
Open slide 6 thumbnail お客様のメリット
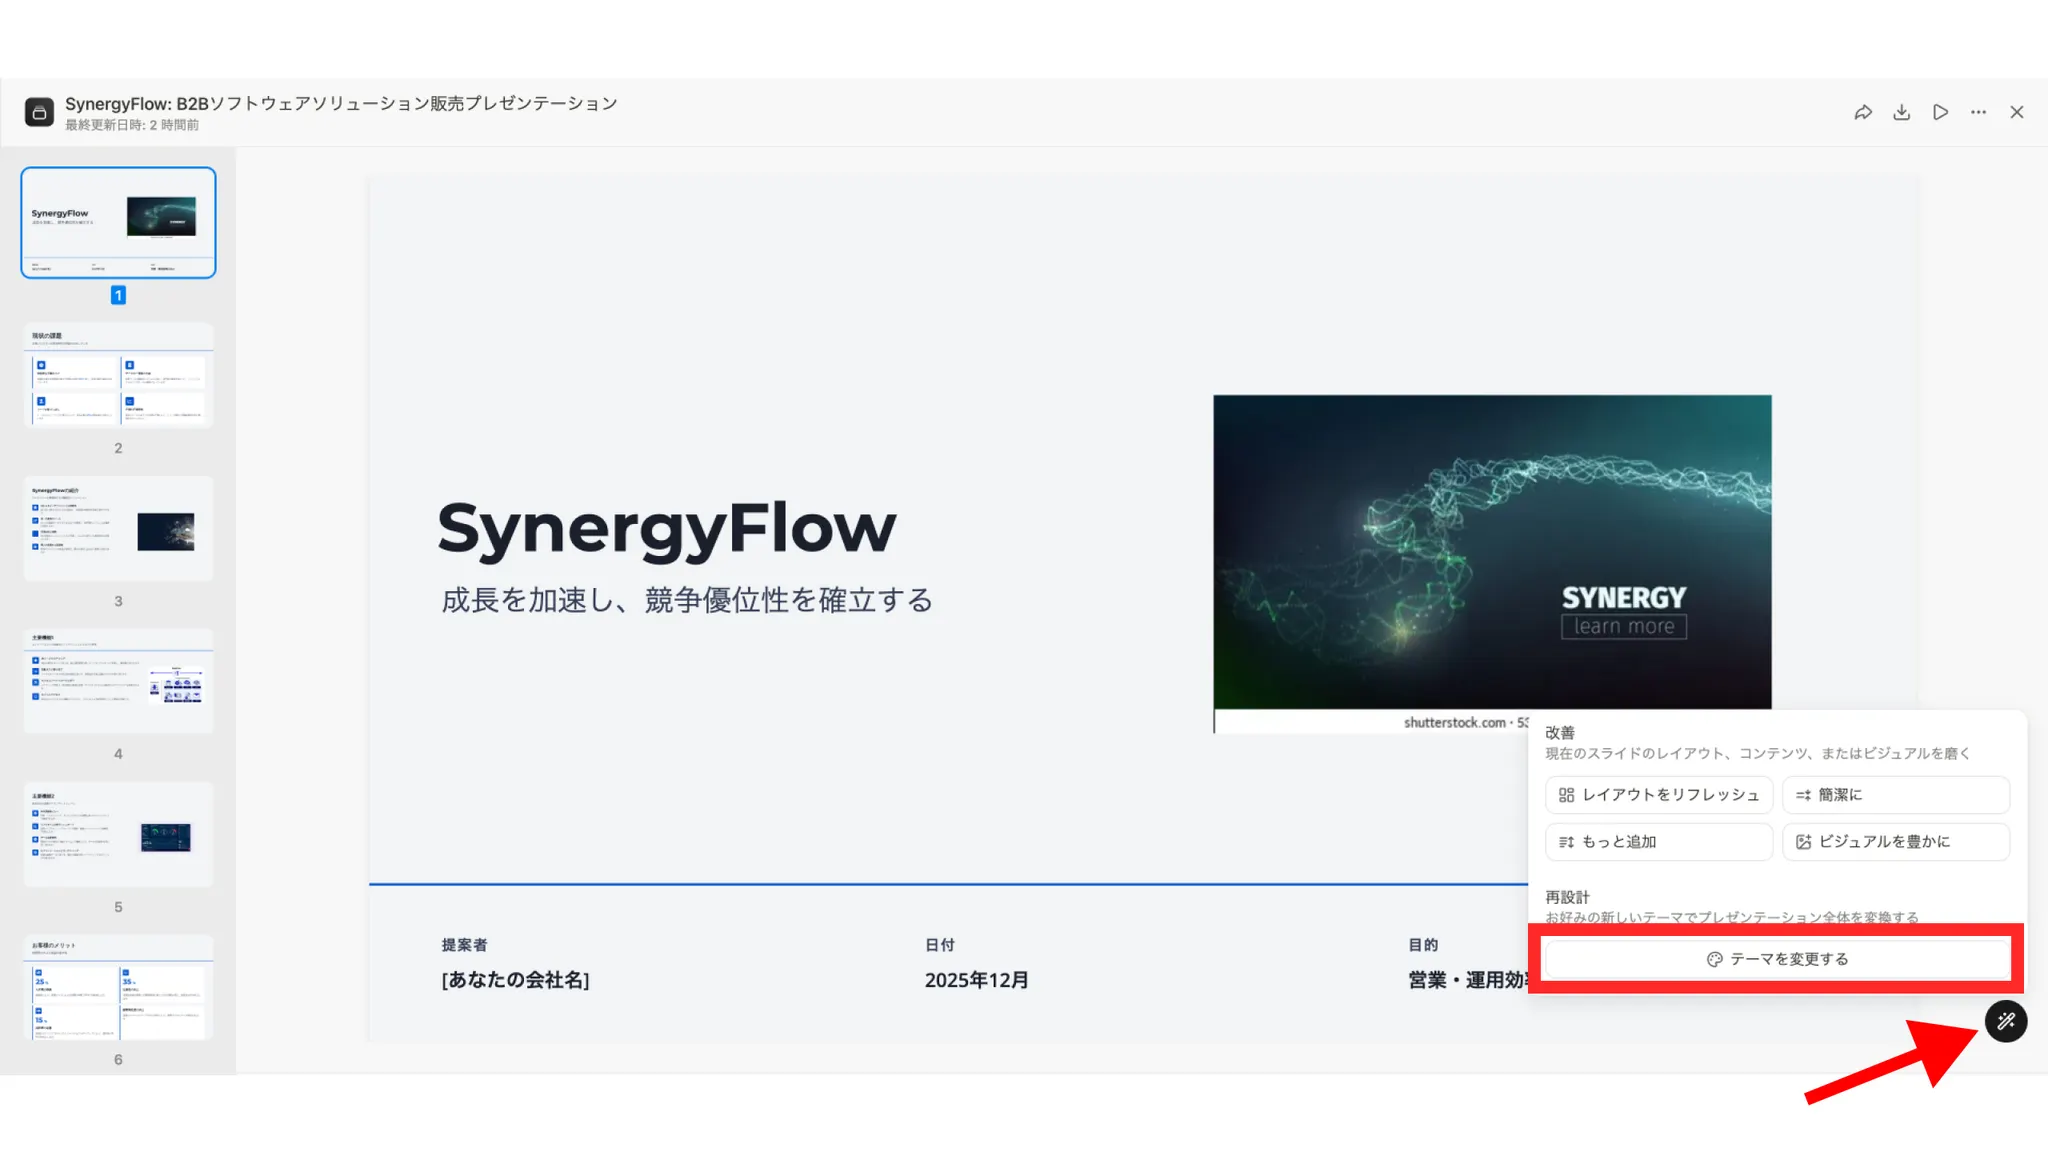pyautogui.click(x=118, y=988)
